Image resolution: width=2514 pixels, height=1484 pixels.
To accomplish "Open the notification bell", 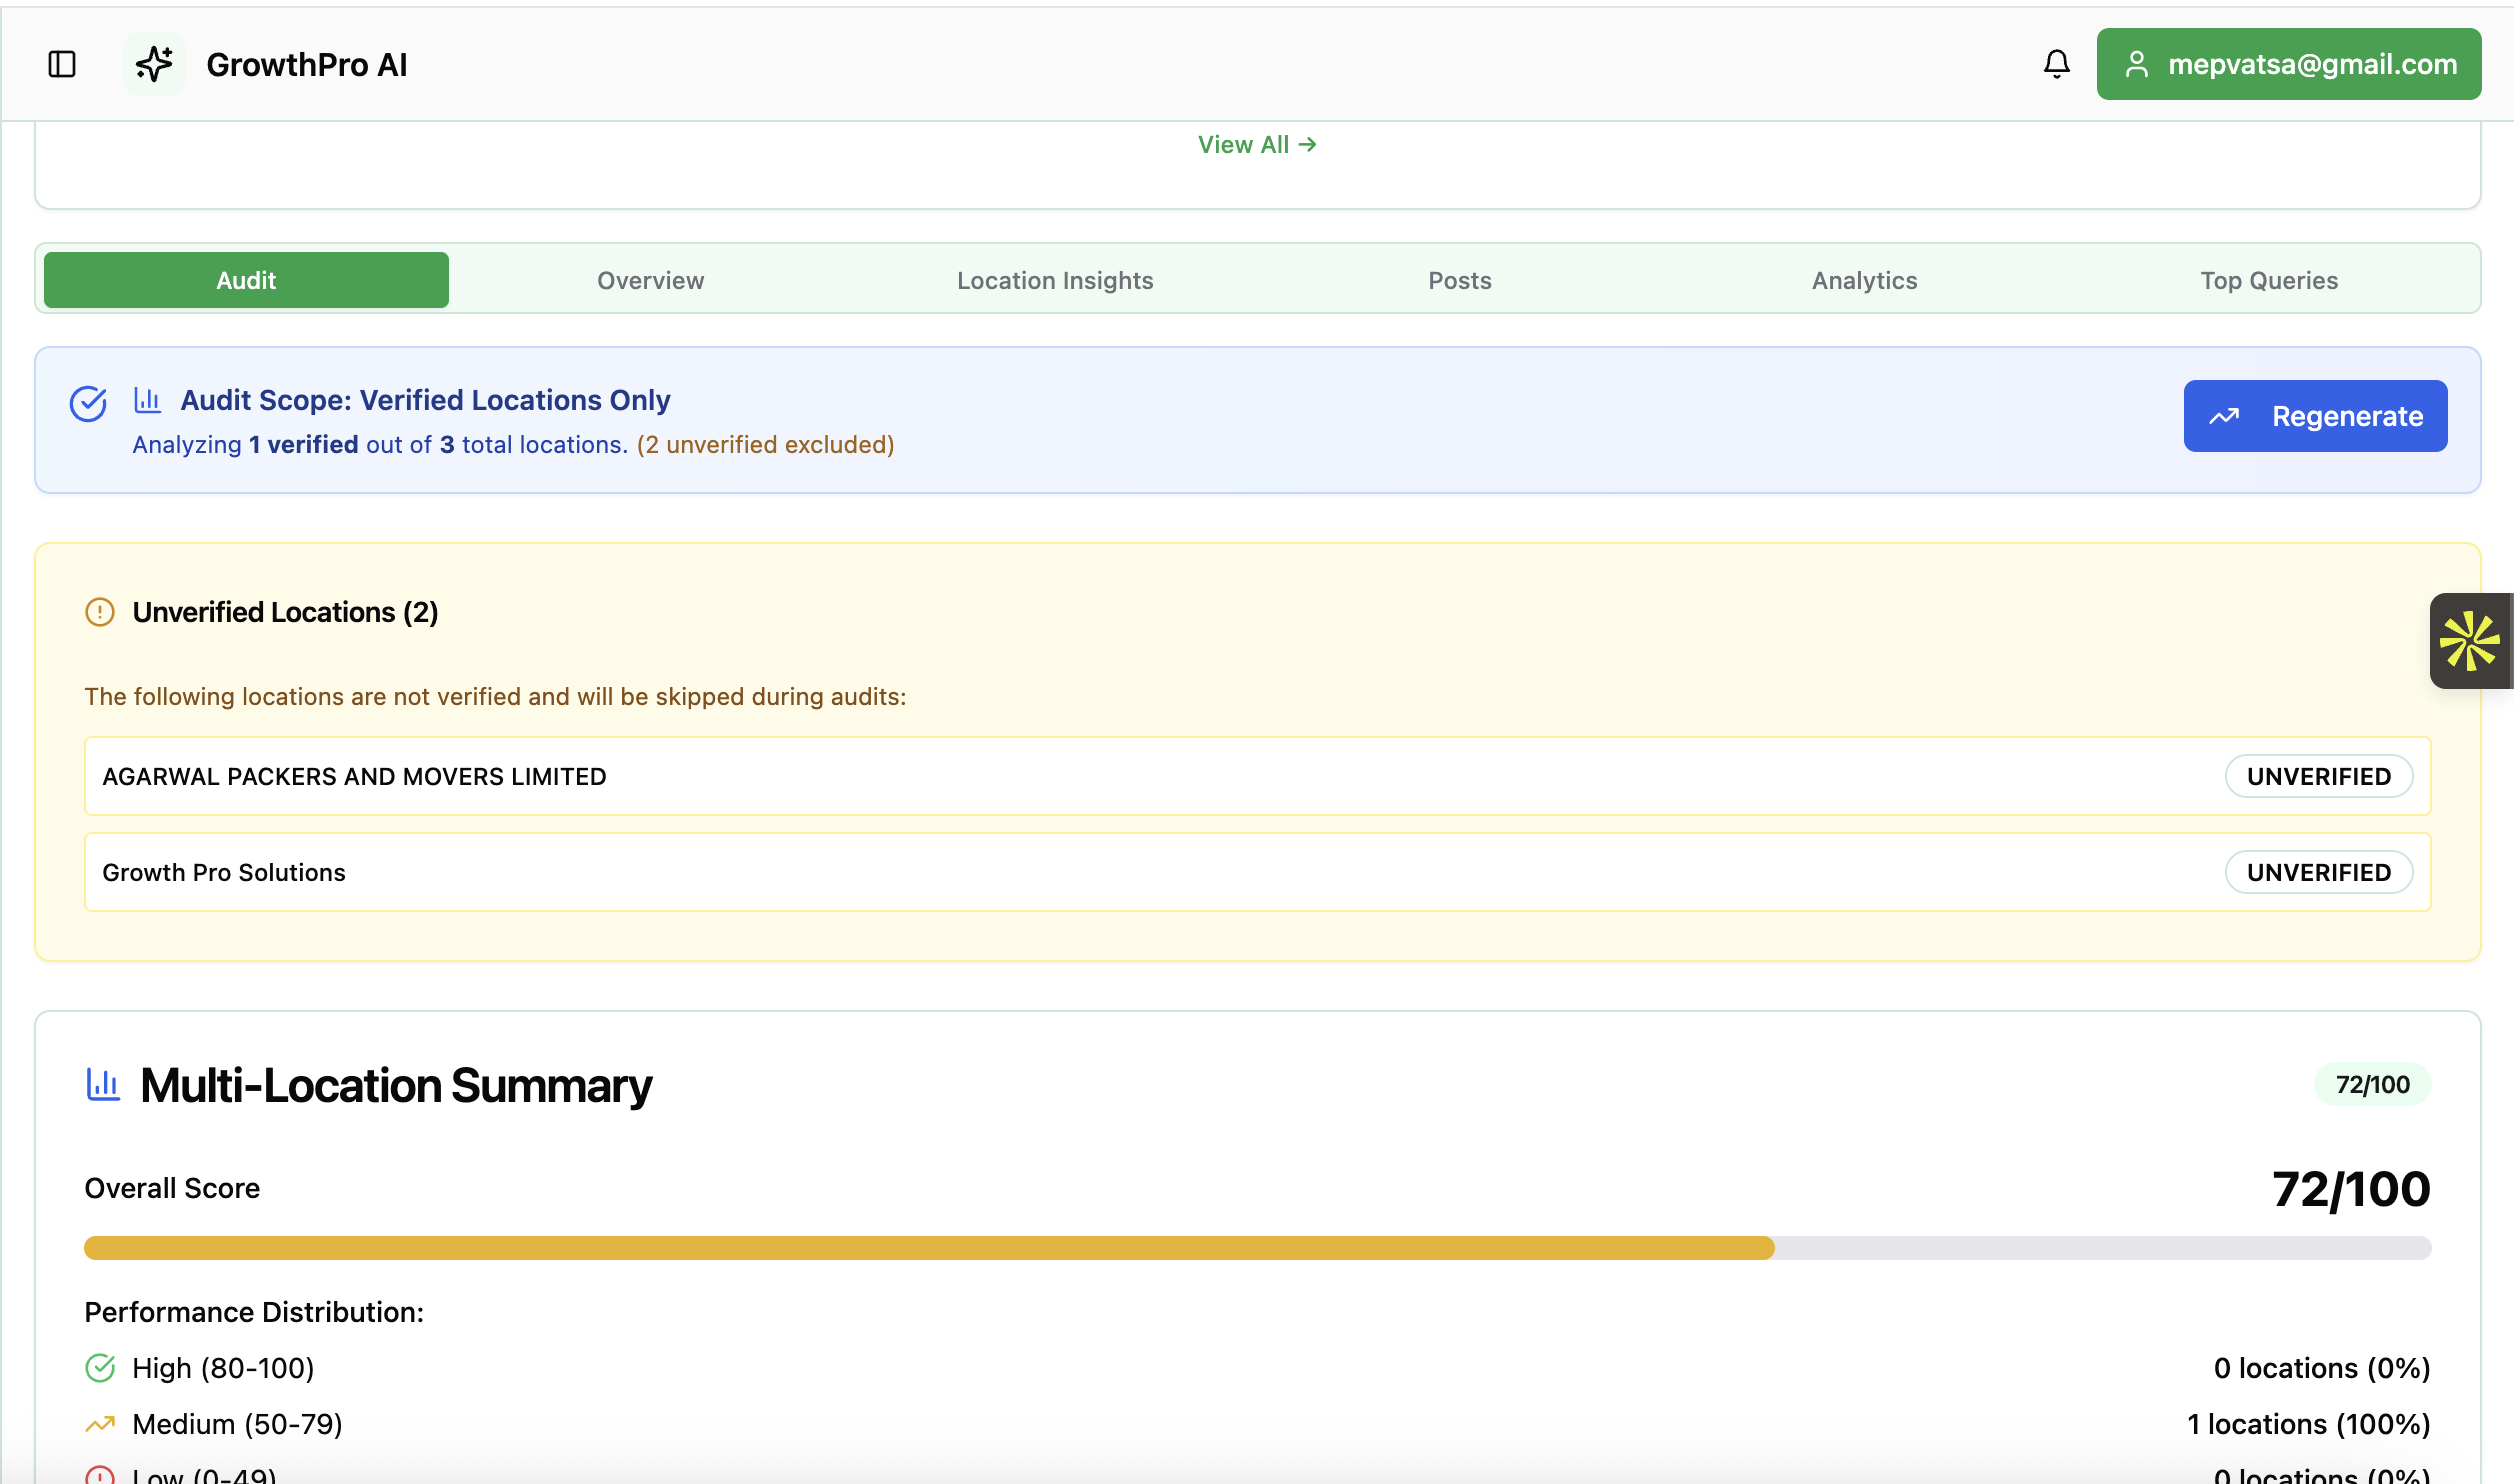I will click(x=2056, y=63).
